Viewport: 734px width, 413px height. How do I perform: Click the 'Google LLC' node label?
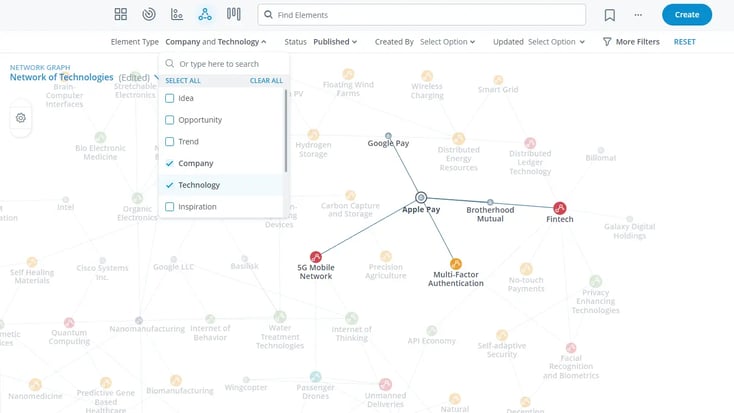[173, 267]
